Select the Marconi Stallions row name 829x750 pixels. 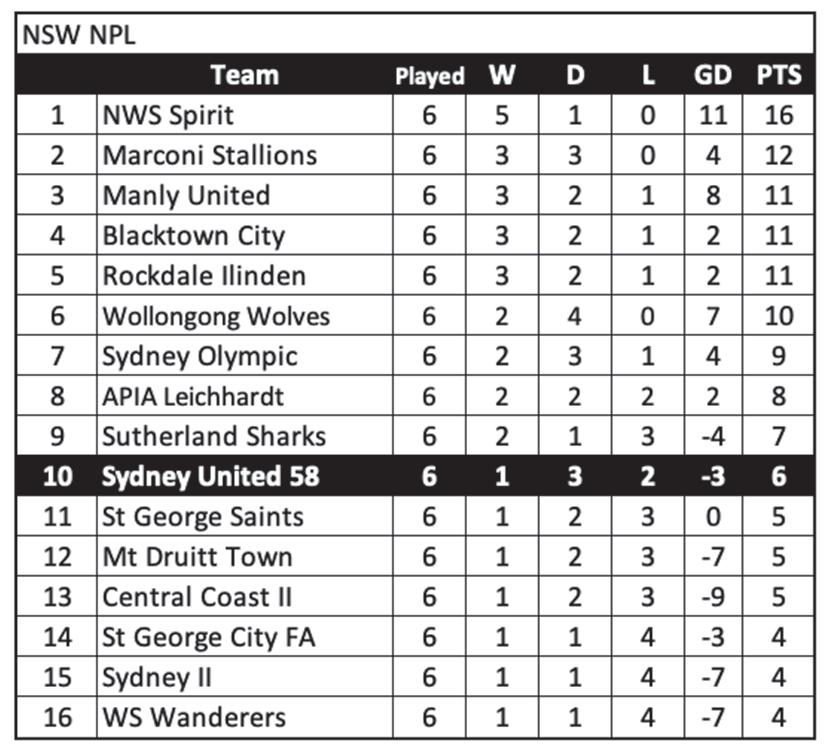(210, 155)
